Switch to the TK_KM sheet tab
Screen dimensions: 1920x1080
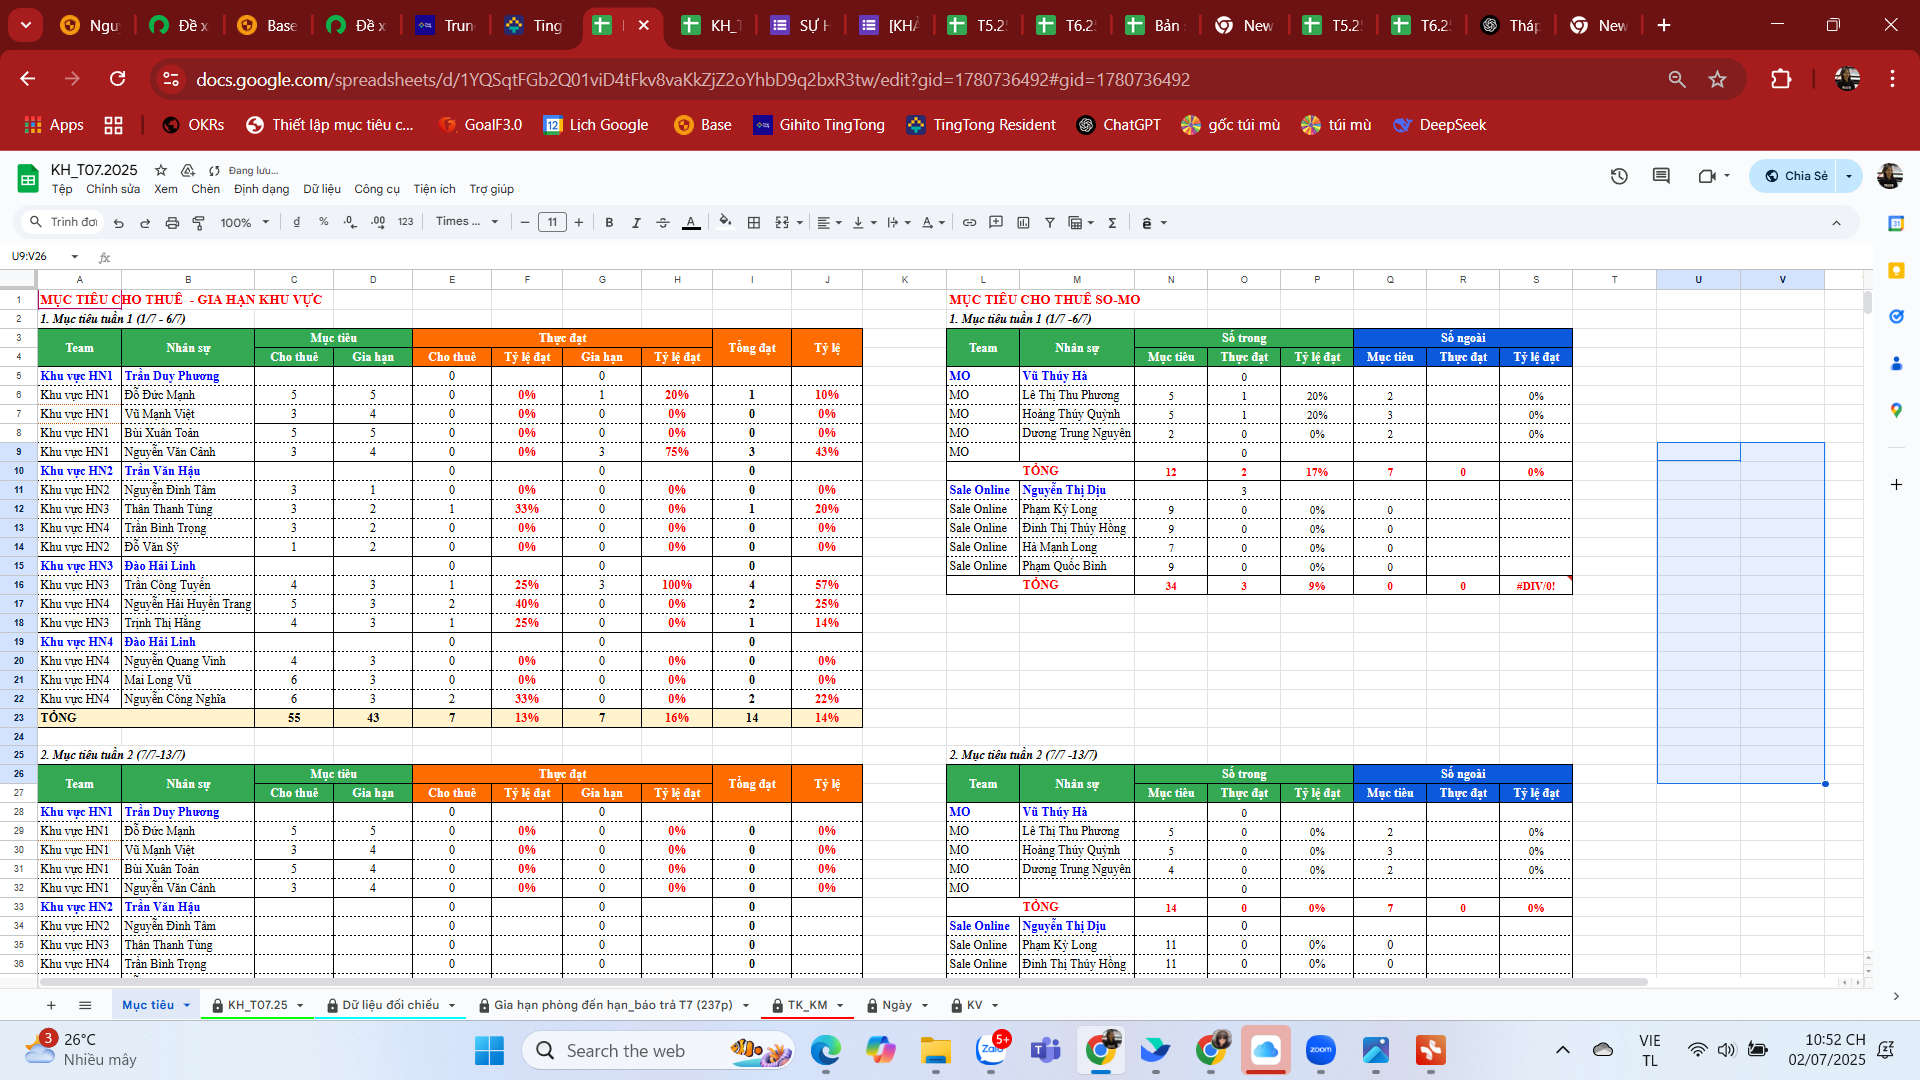(806, 1005)
